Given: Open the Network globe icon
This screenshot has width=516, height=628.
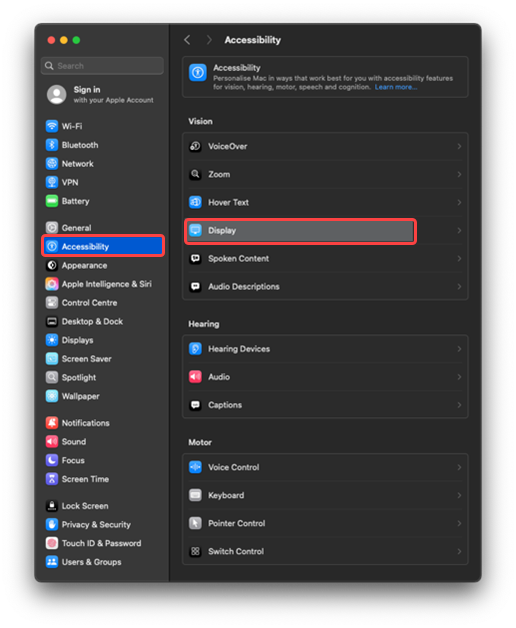Looking at the screenshot, I should [52, 163].
